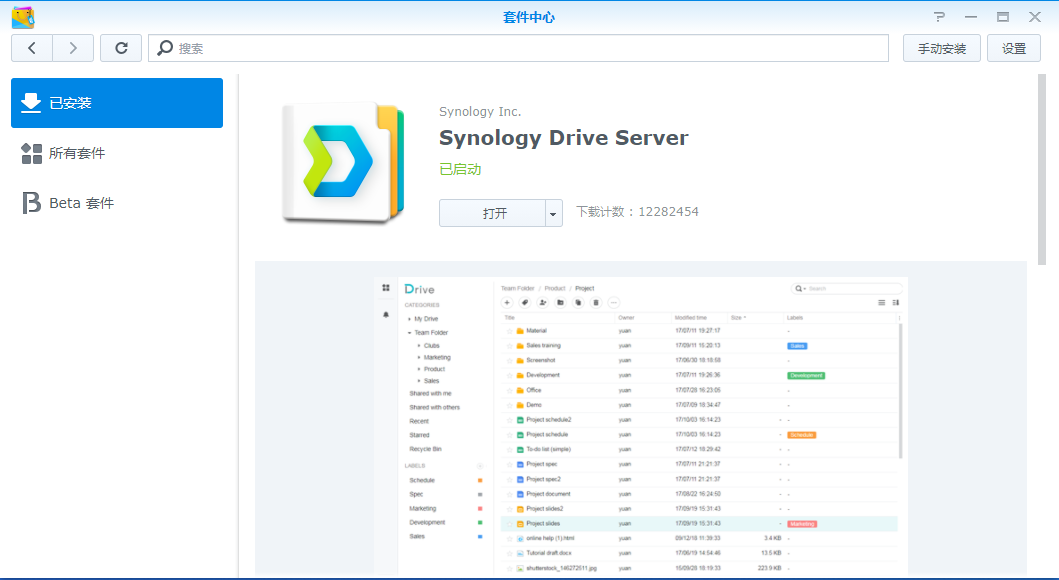Click the Synology Drive Server package icon
Screen dimensions: 1059x580
pos(342,161)
